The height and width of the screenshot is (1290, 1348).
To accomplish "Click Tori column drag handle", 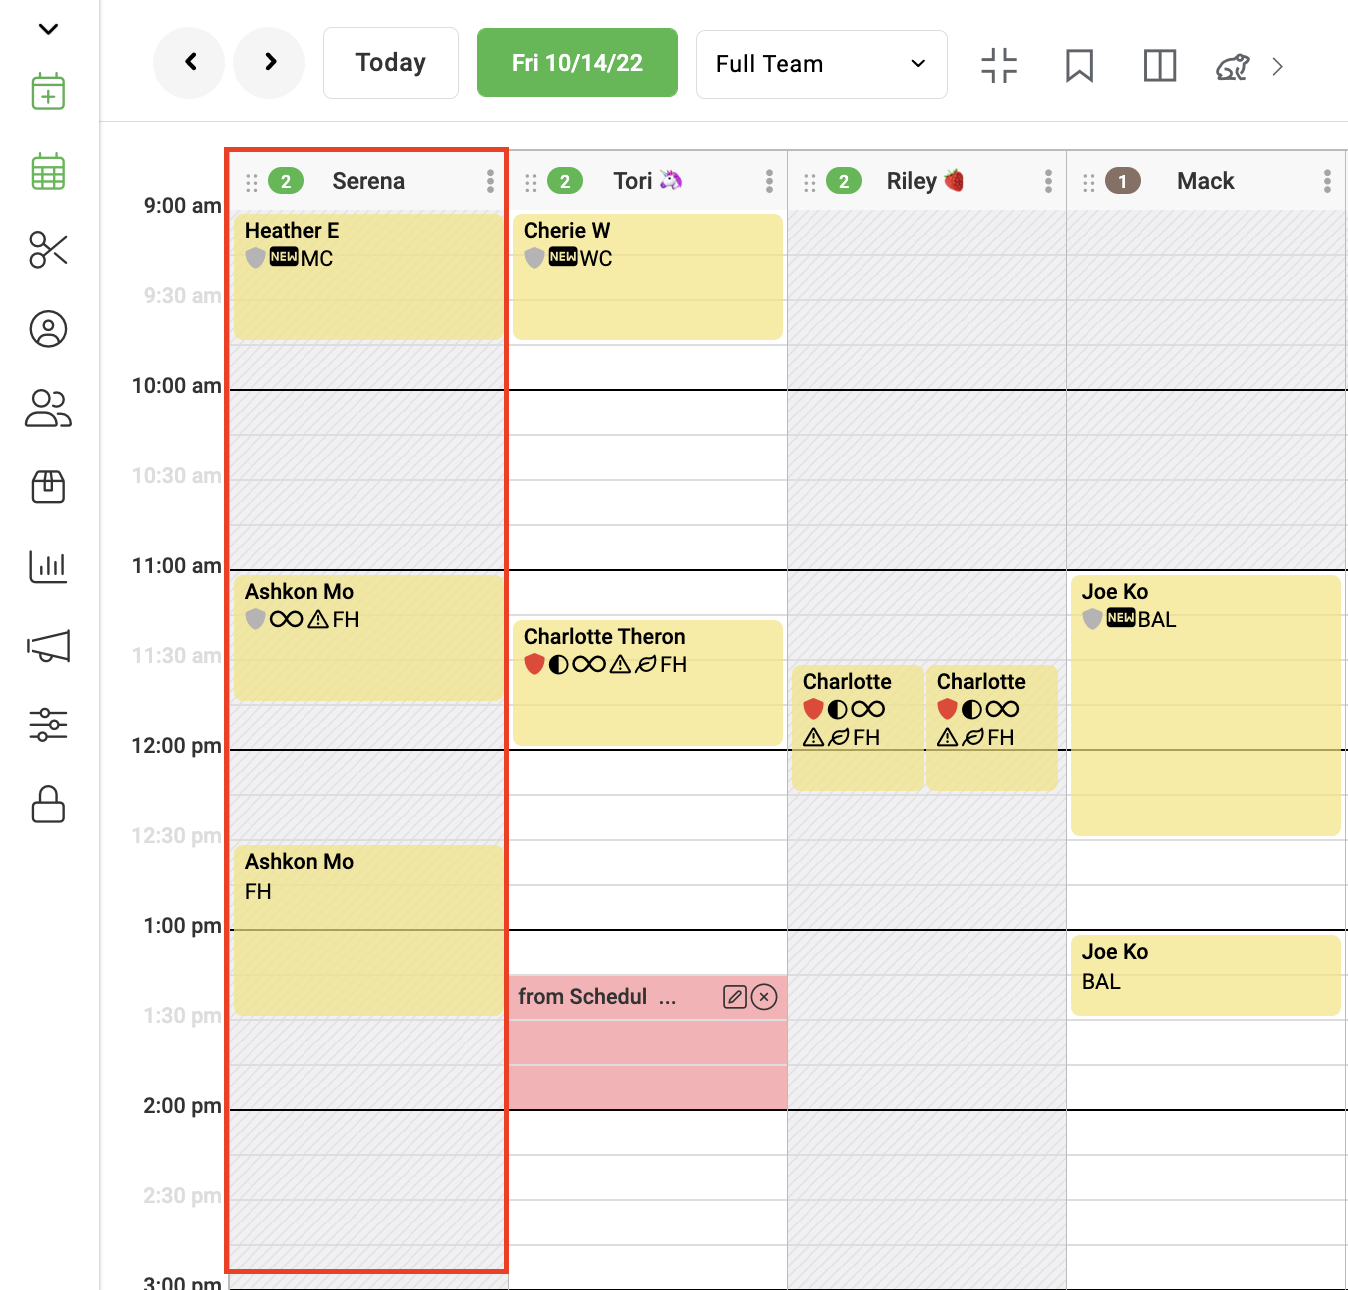I will (531, 182).
